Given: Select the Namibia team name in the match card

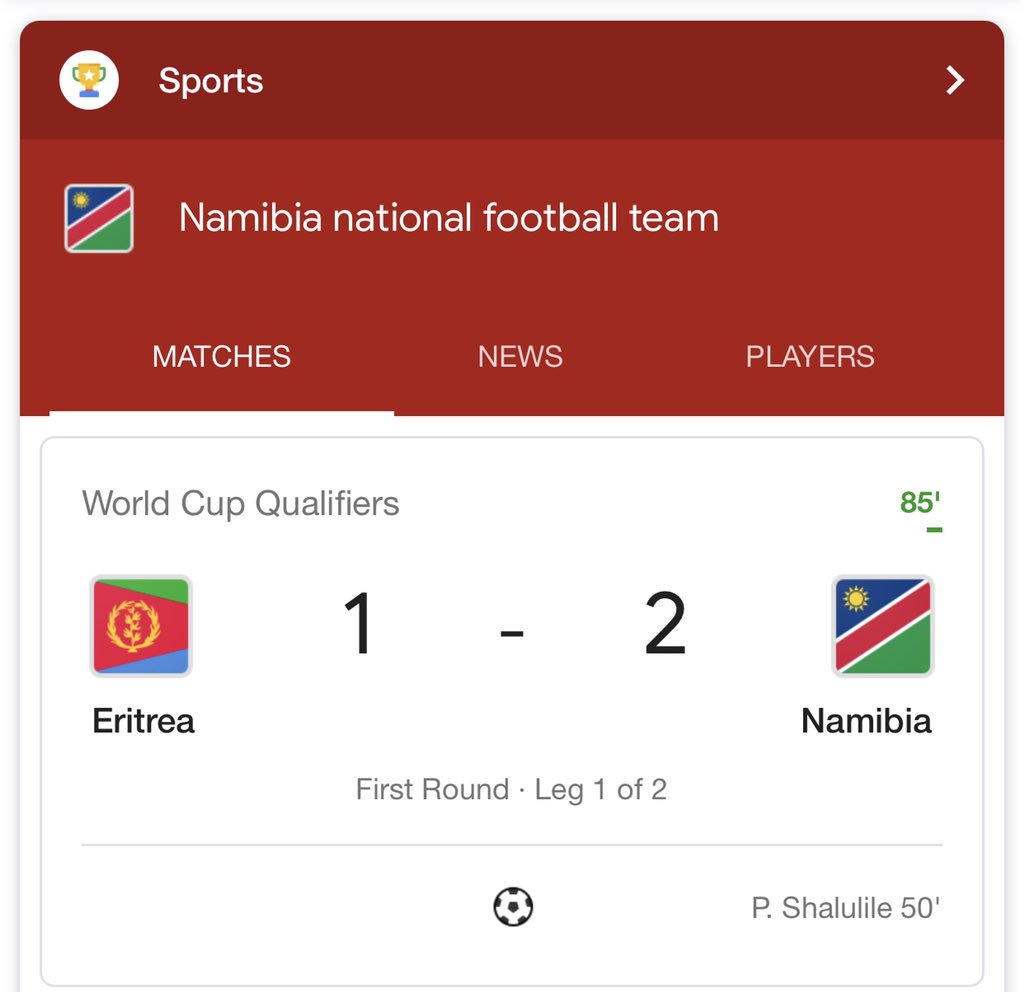Looking at the screenshot, I should pyautogui.click(x=866, y=721).
